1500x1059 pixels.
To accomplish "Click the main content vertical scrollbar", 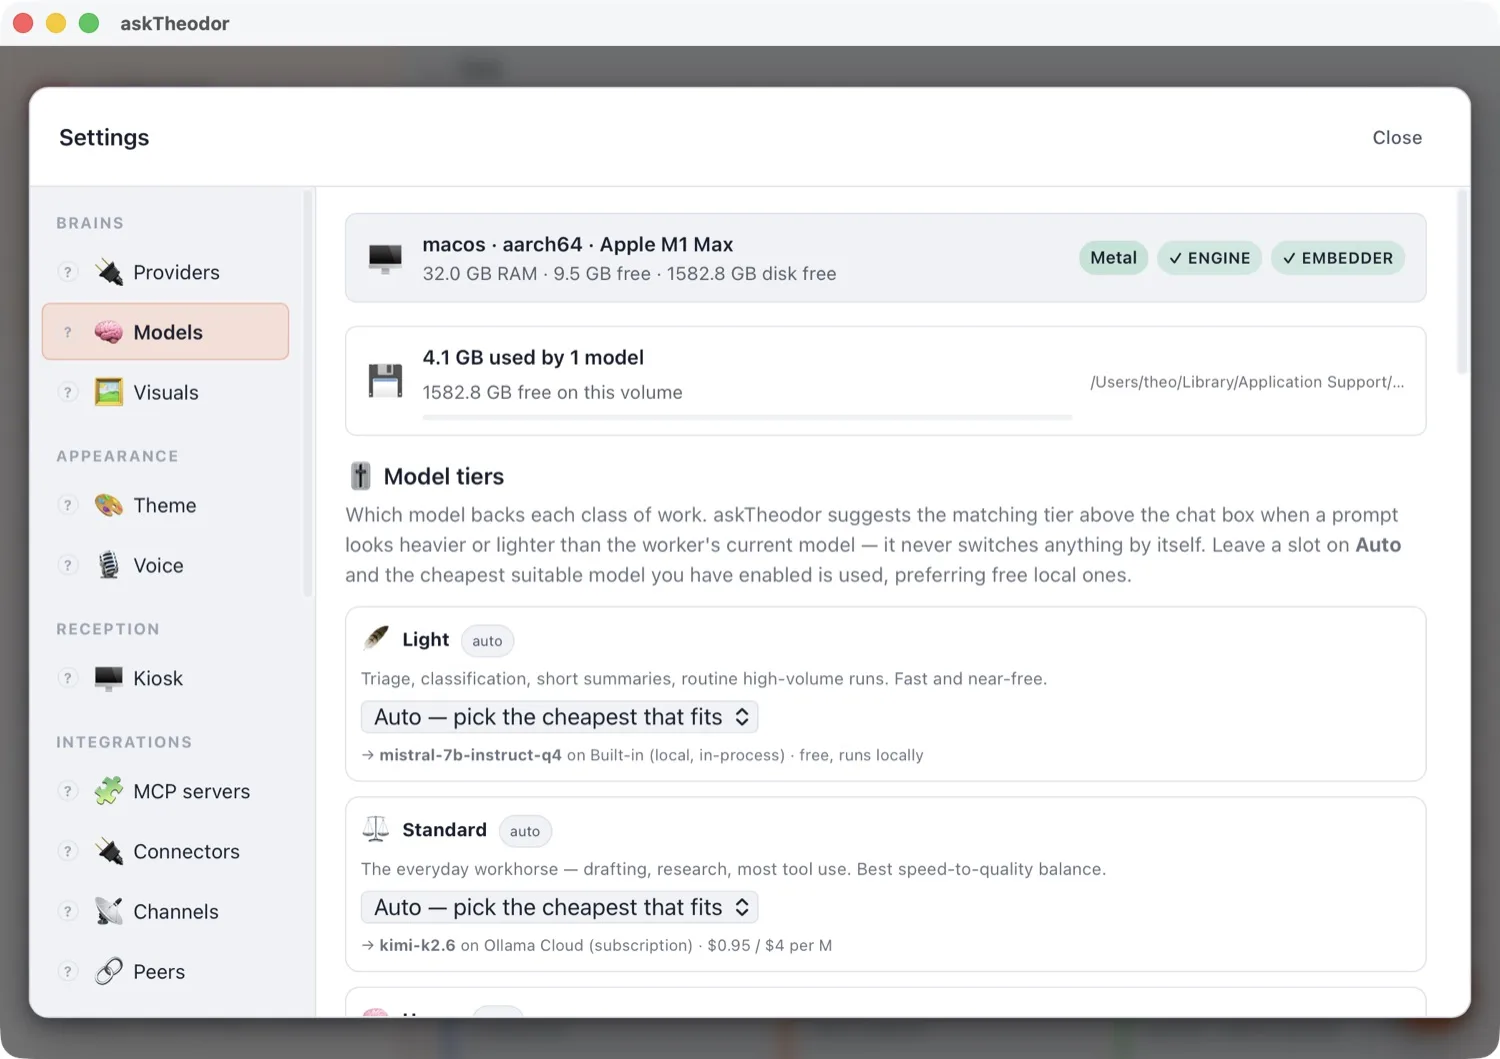I will coord(1462,283).
